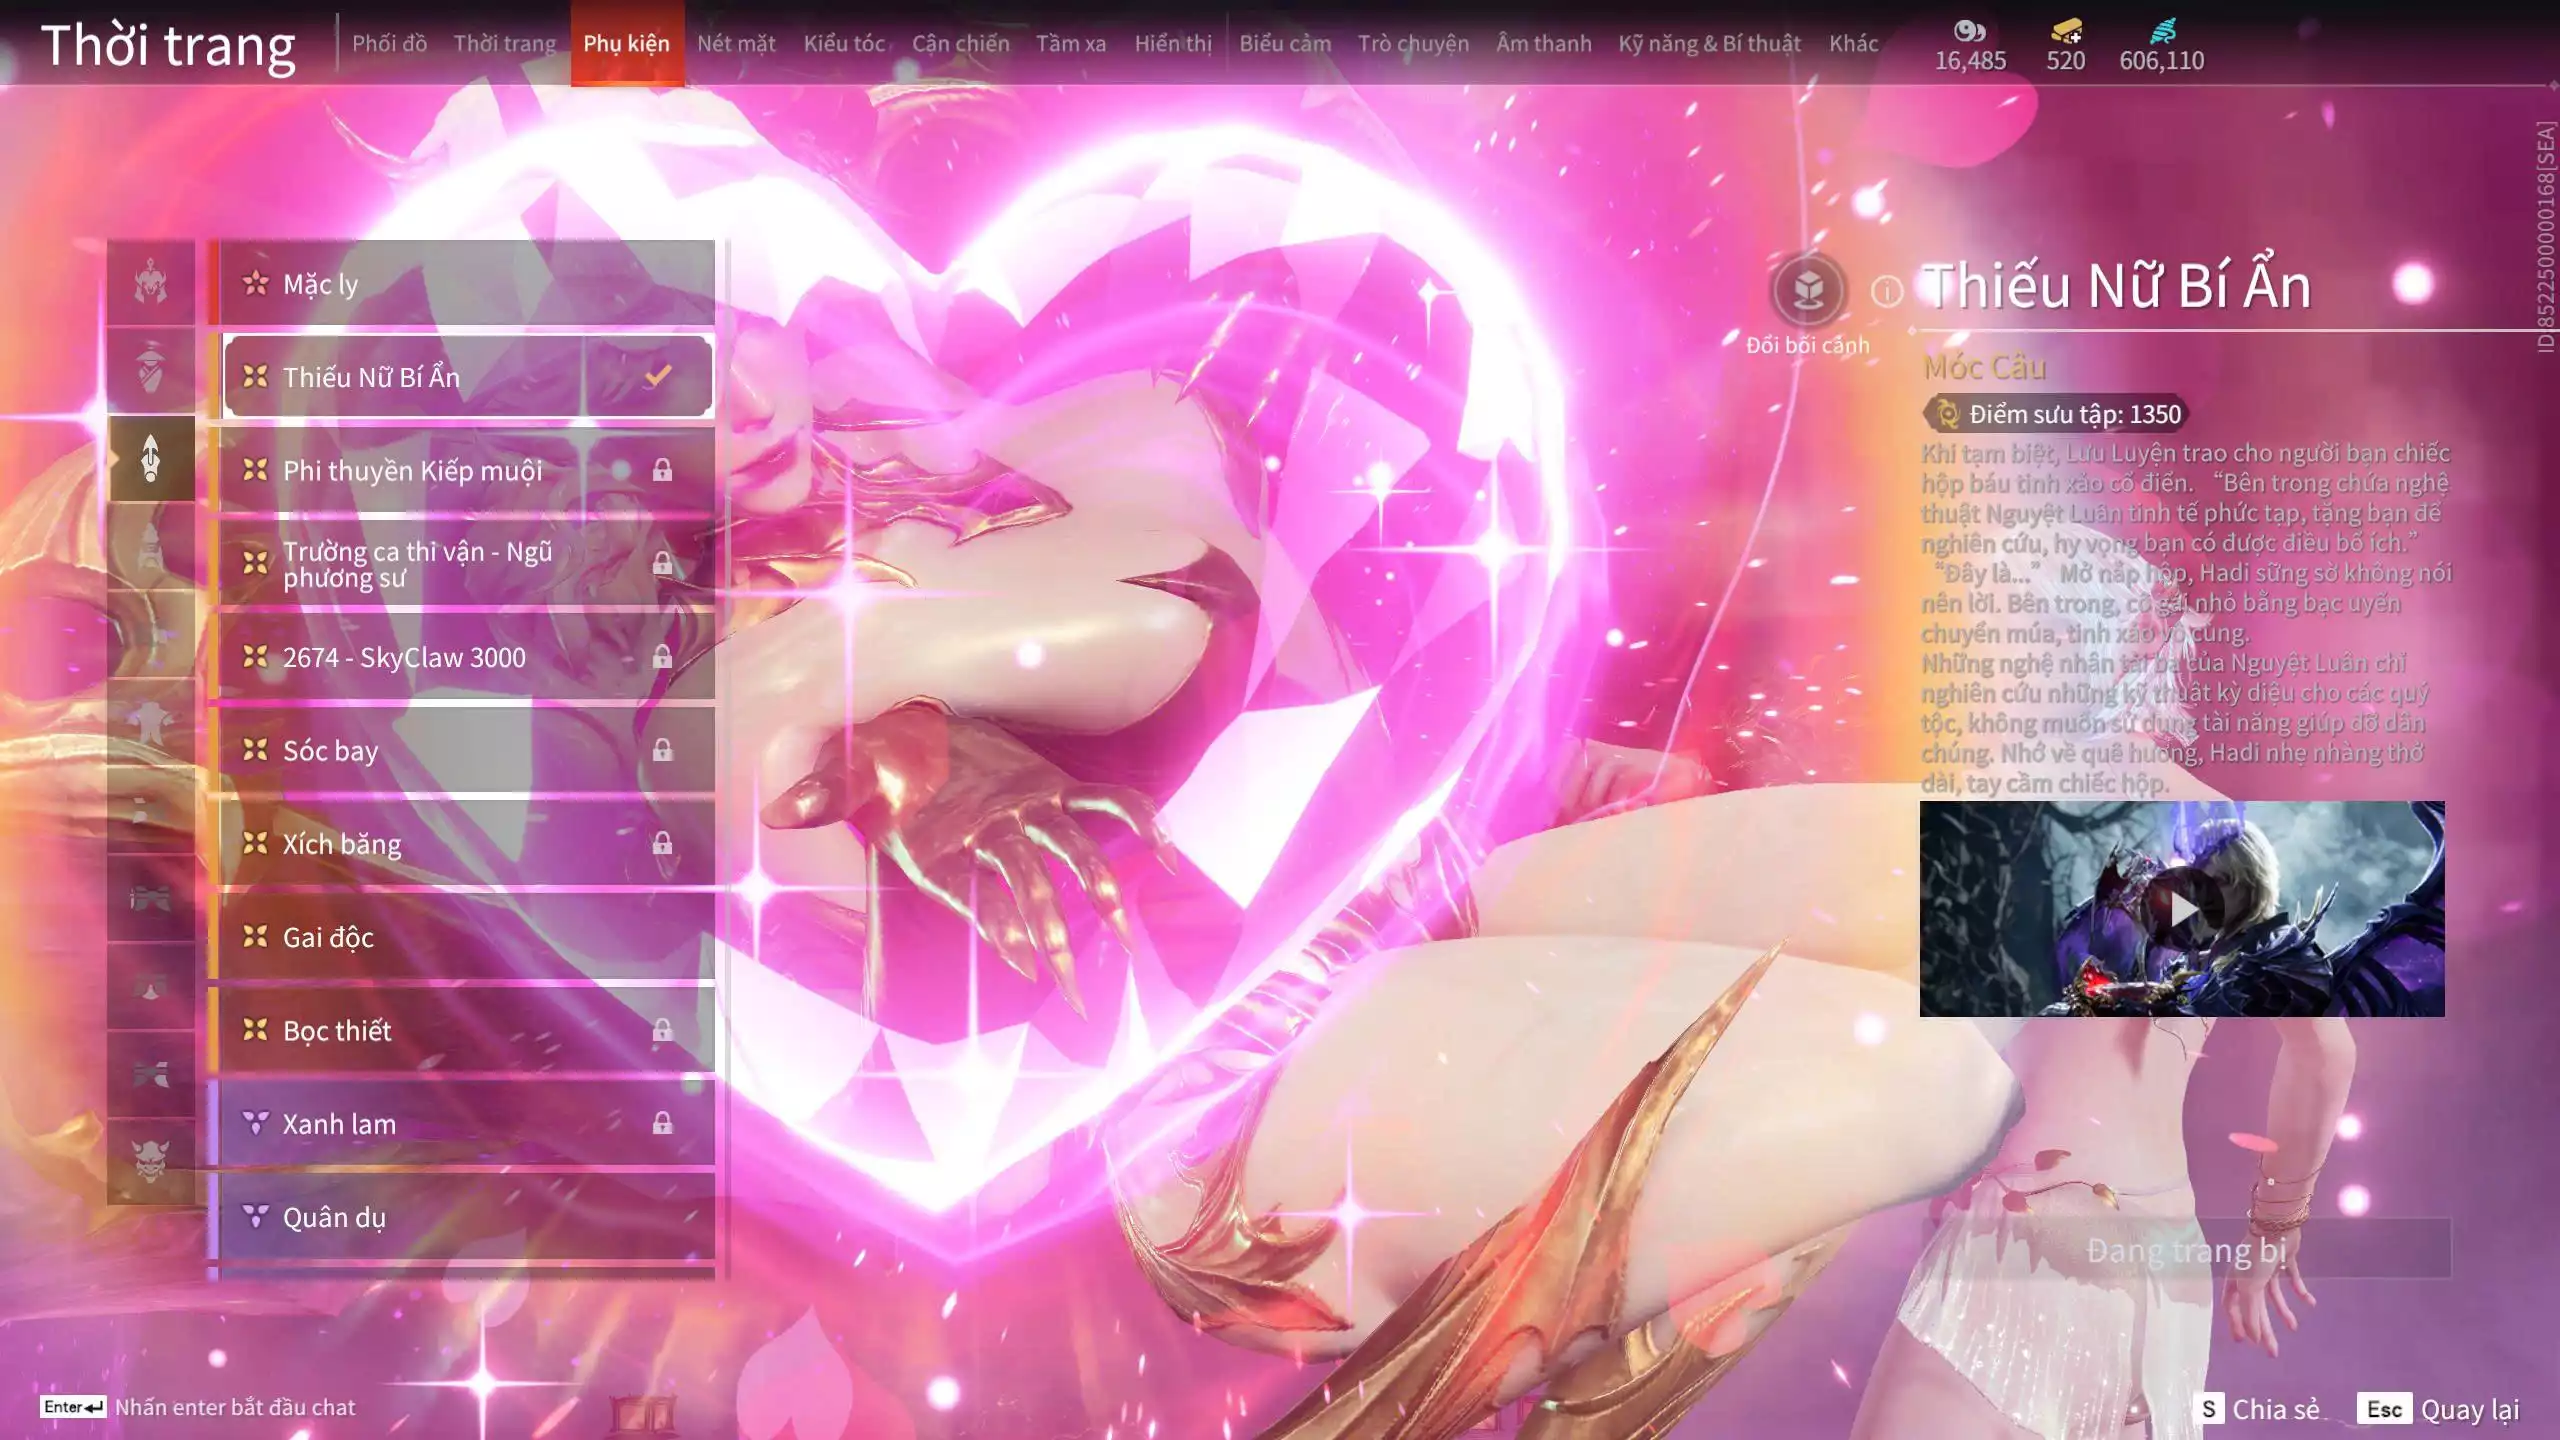
Task: Click the lock icon on Sóc bay
Action: pos(662,750)
